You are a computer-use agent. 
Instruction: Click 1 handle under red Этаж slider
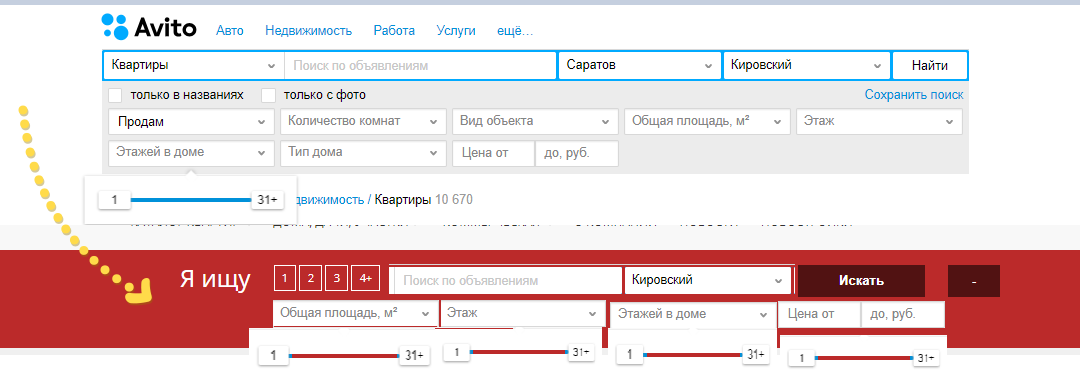click(457, 351)
